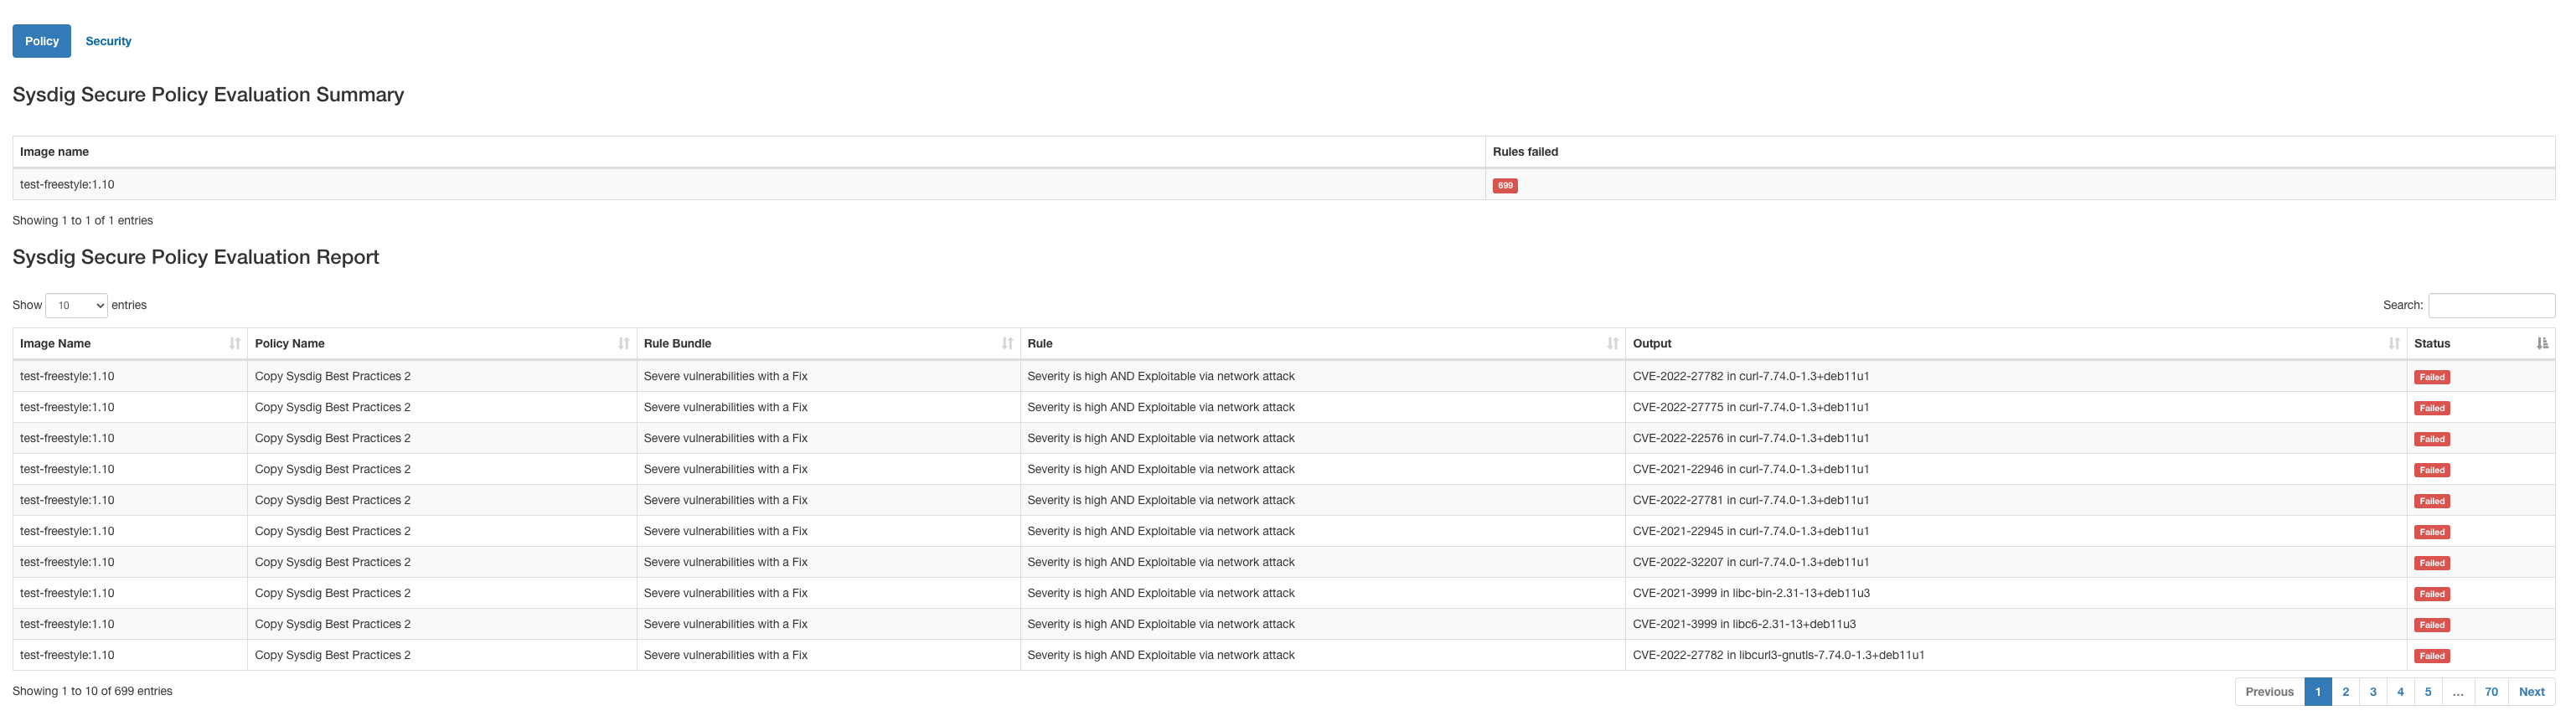This screenshot has height=726, width=2576.
Task: Go to pagination page 3
Action: [x=2373, y=691]
